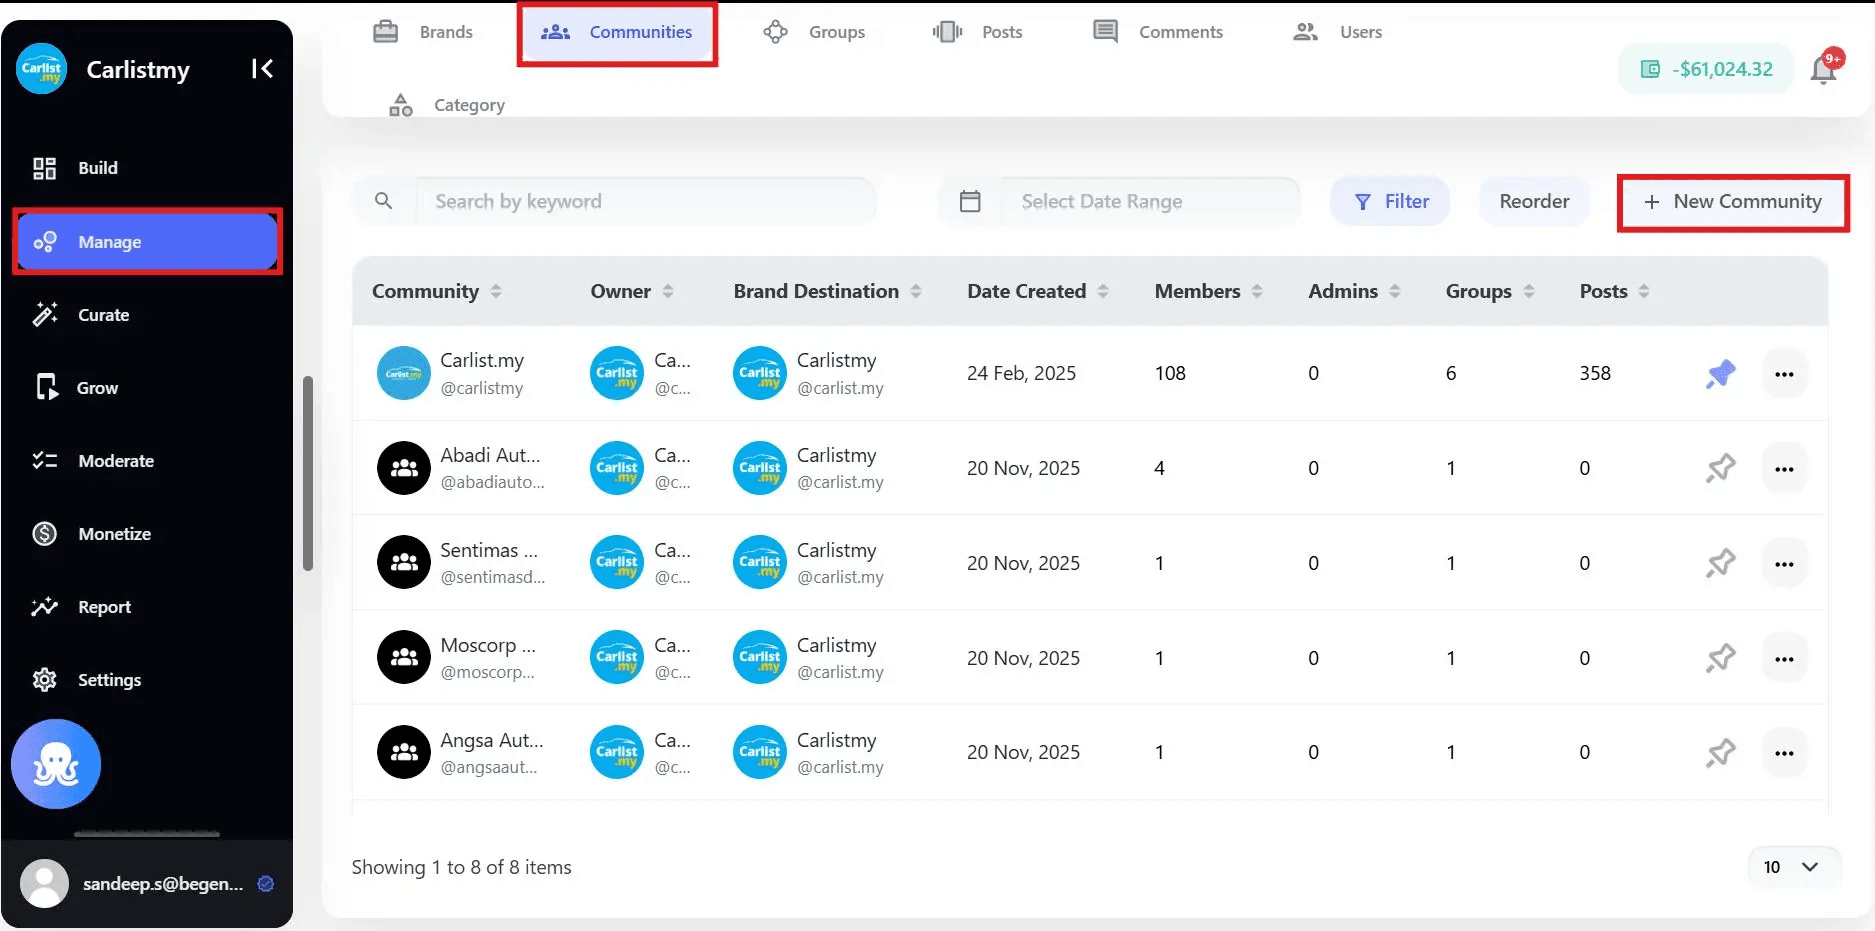The width and height of the screenshot is (1875, 931).
Task: Switch to the Groups tab
Action: tap(814, 32)
